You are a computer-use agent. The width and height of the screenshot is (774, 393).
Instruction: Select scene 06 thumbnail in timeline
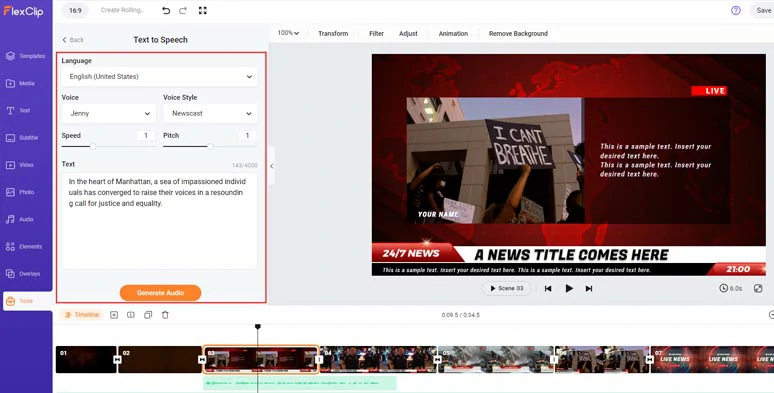(602, 359)
